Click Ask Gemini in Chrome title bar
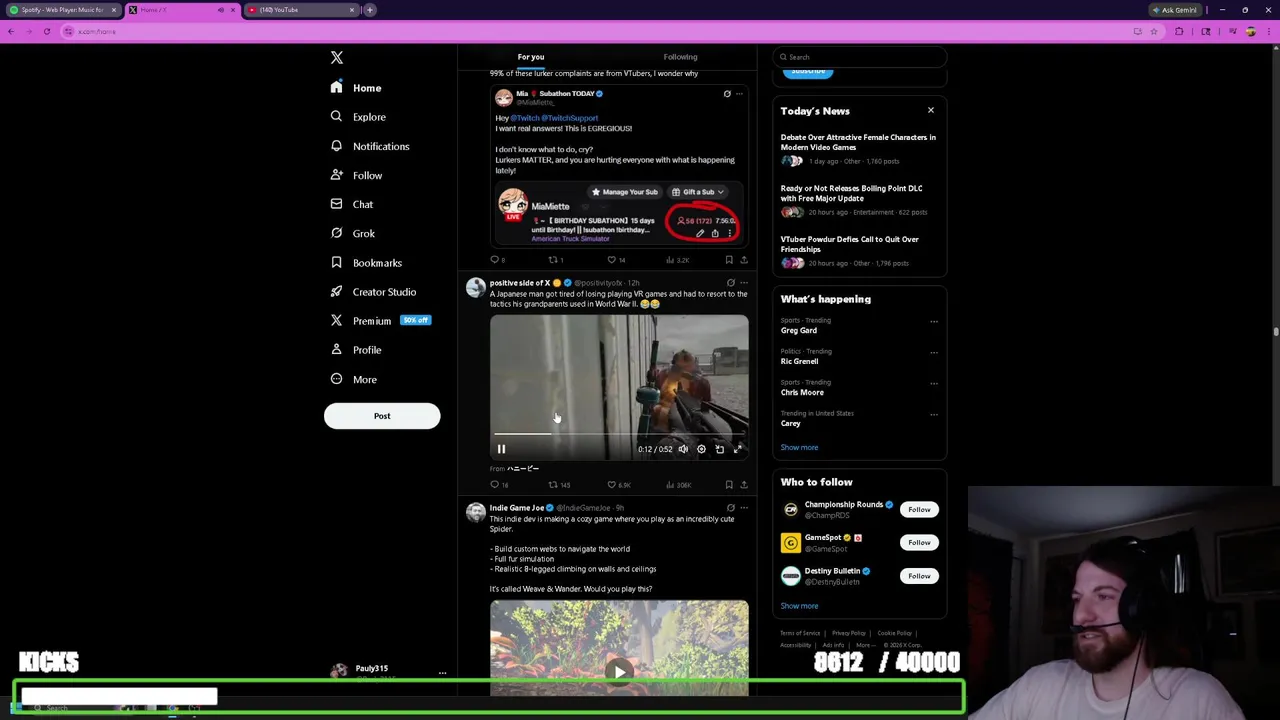The width and height of the screenshot is (1280, 720). 1175,10
